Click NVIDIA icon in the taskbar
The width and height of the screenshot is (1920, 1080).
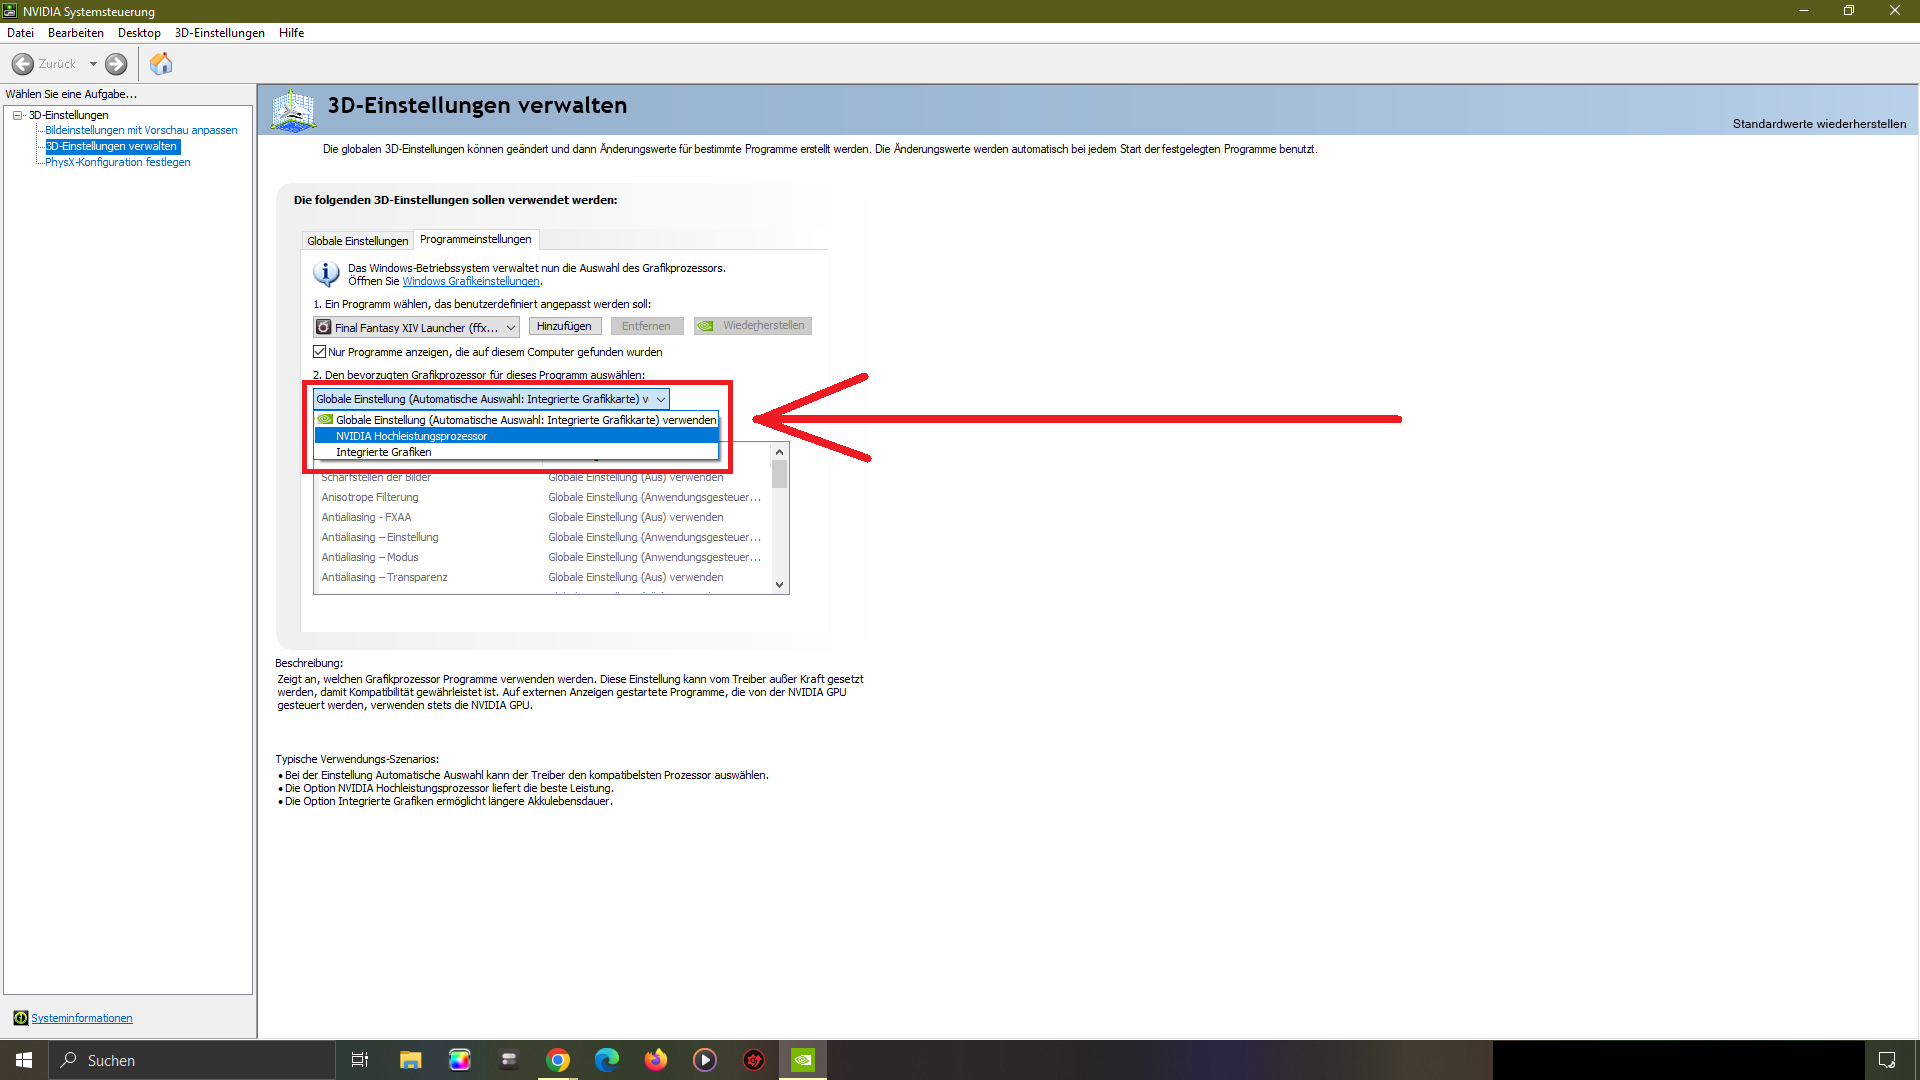coord(803,1060)
